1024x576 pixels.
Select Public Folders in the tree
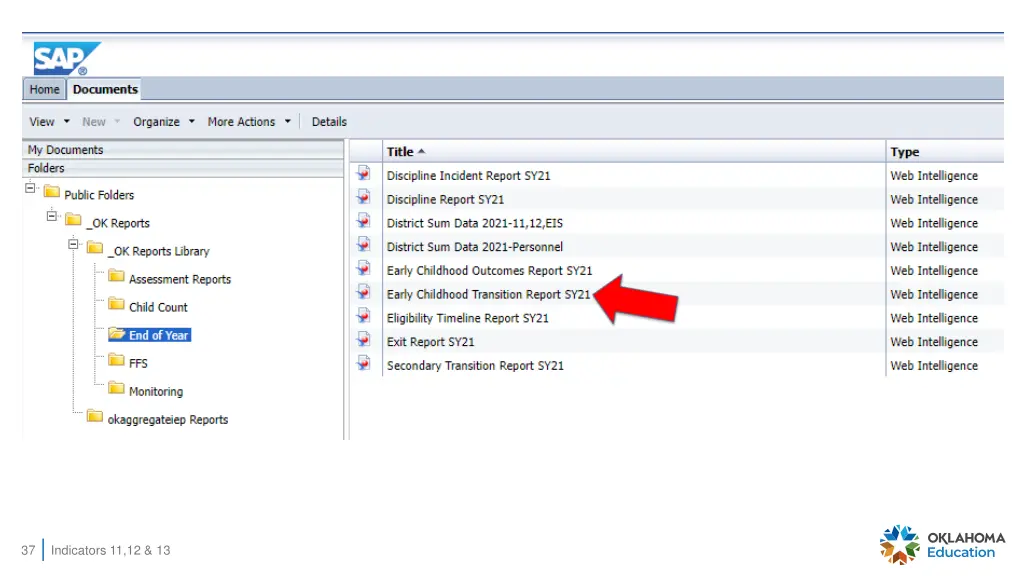click(99, 195)
